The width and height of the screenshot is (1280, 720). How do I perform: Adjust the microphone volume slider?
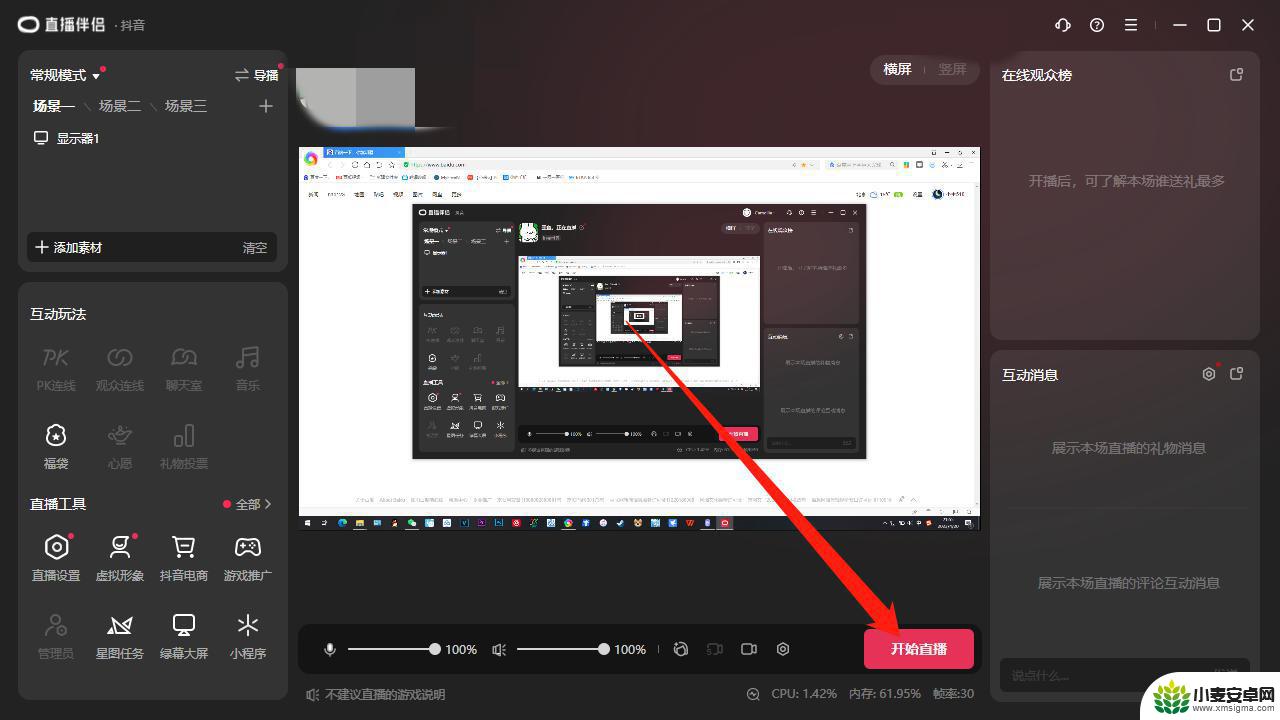392,649
